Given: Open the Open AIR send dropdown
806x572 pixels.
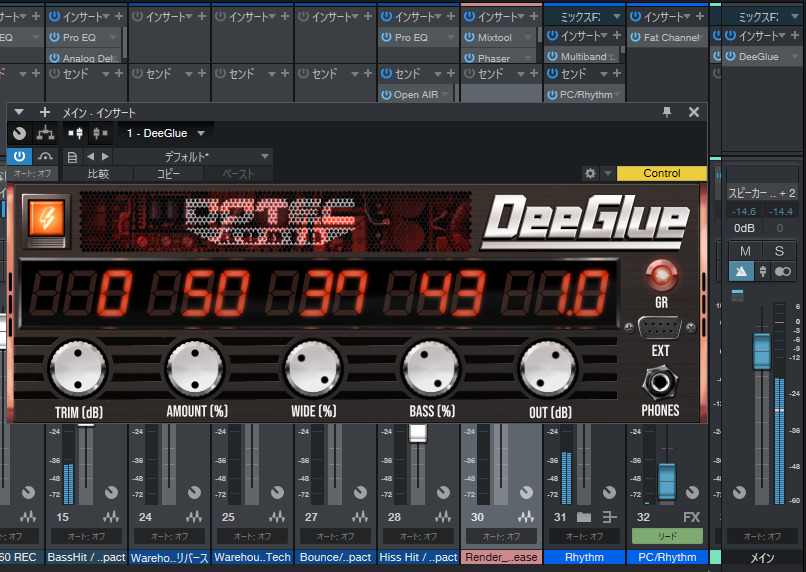Looking at the screenshot, I should (445, 95).
